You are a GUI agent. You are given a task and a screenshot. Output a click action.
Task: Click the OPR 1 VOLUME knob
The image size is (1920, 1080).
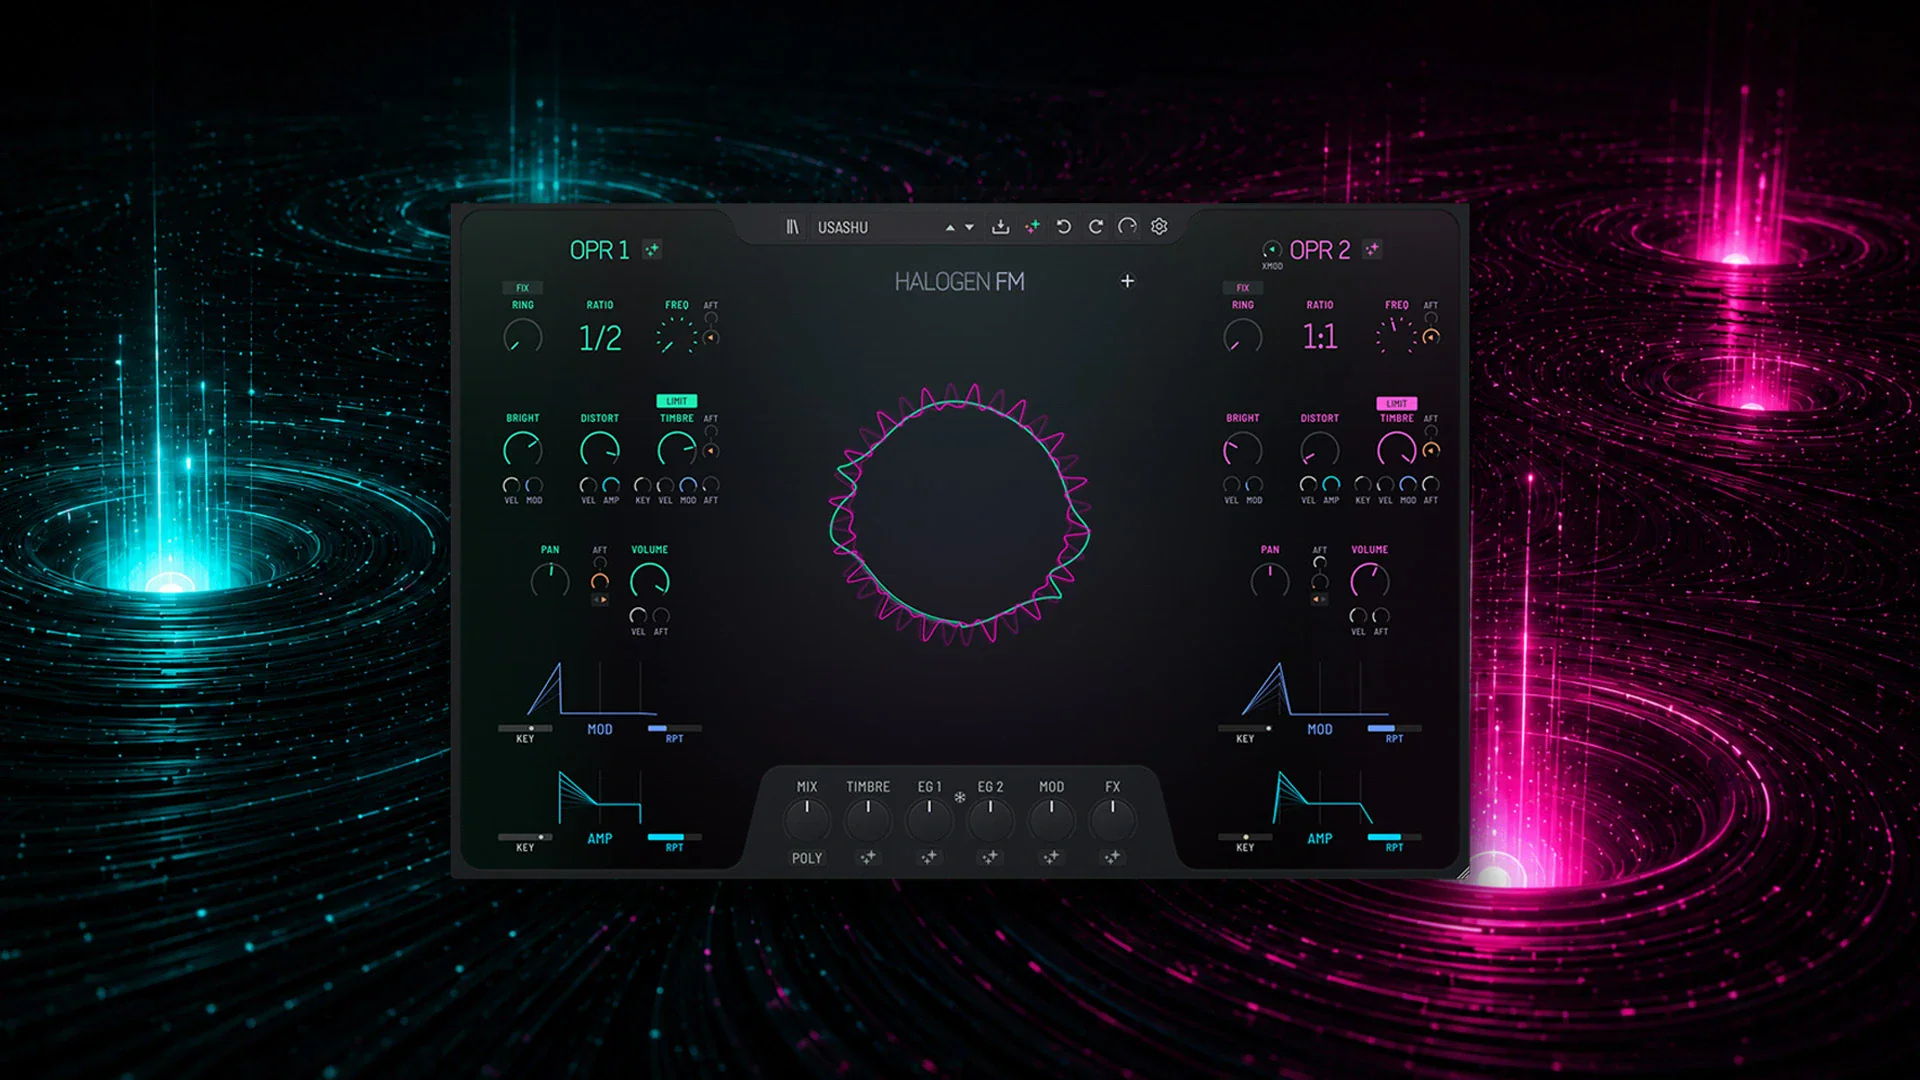pyautogui.click(x=650, y=581)
